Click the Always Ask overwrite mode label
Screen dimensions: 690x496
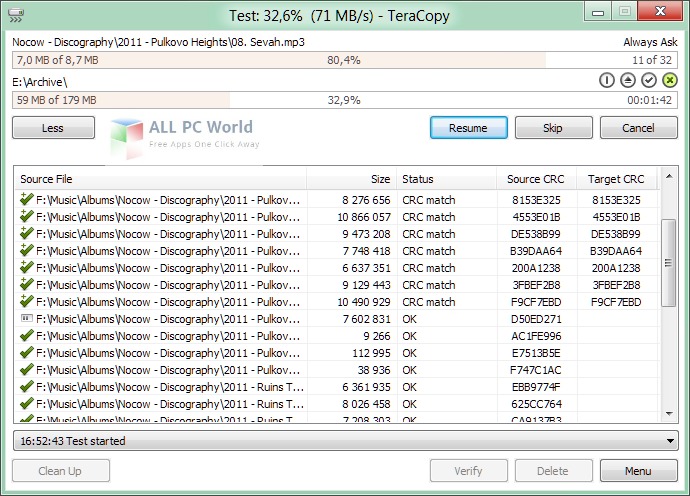(x=650, y=42)
